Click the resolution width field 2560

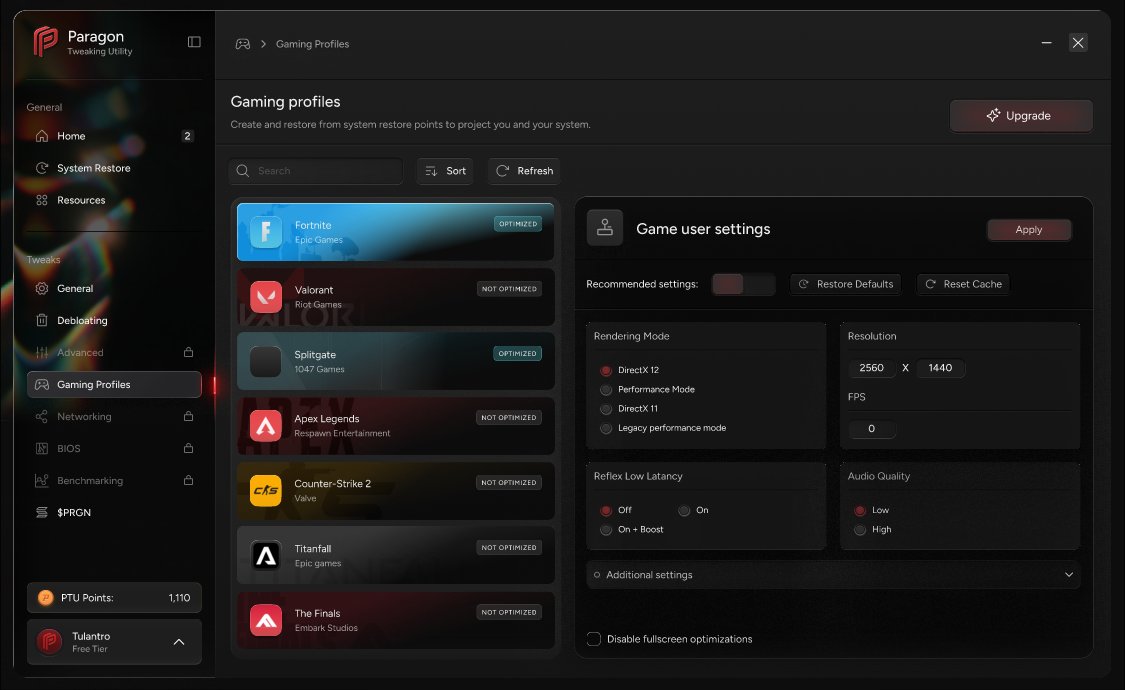tap(872, 368)
